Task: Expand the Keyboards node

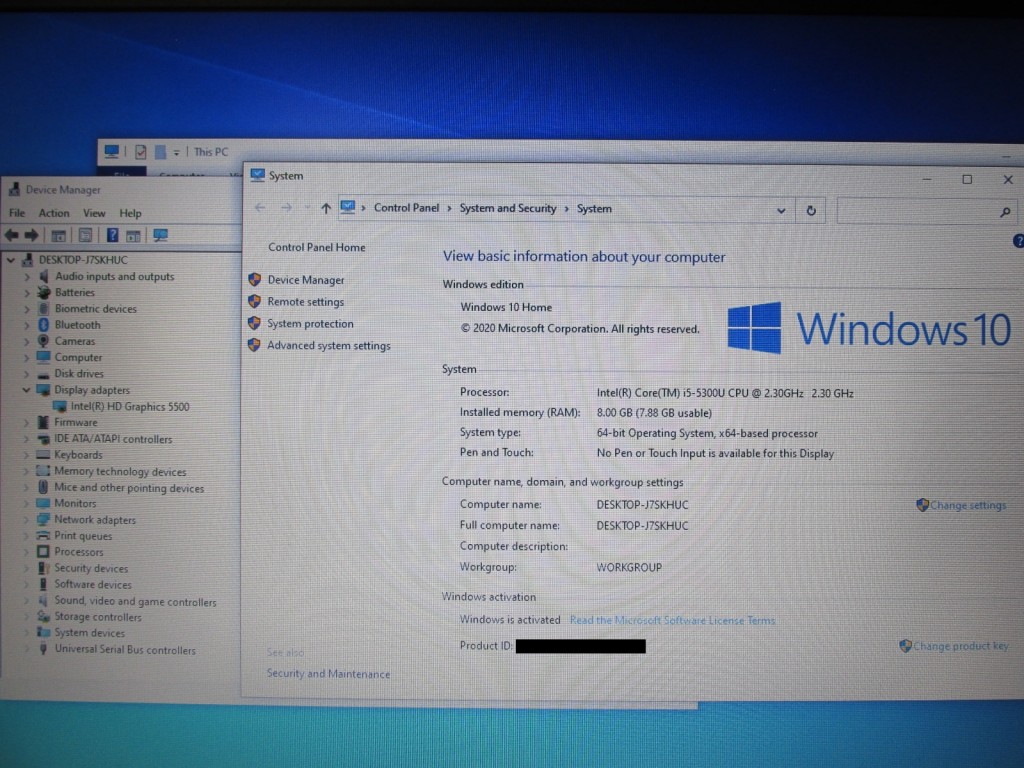Action: coord(27,455)
